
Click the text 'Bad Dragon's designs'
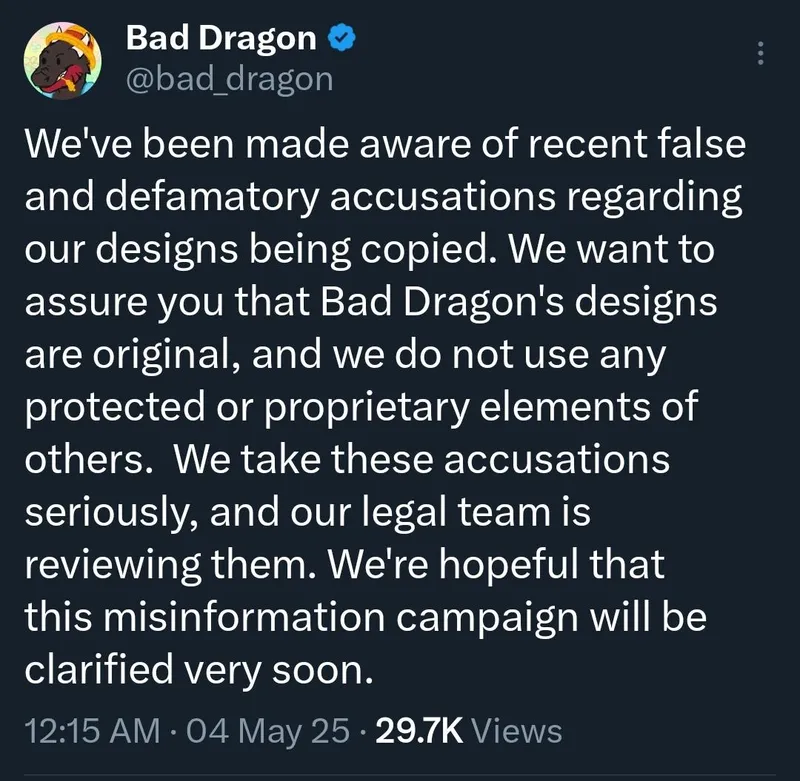point(519,302)
